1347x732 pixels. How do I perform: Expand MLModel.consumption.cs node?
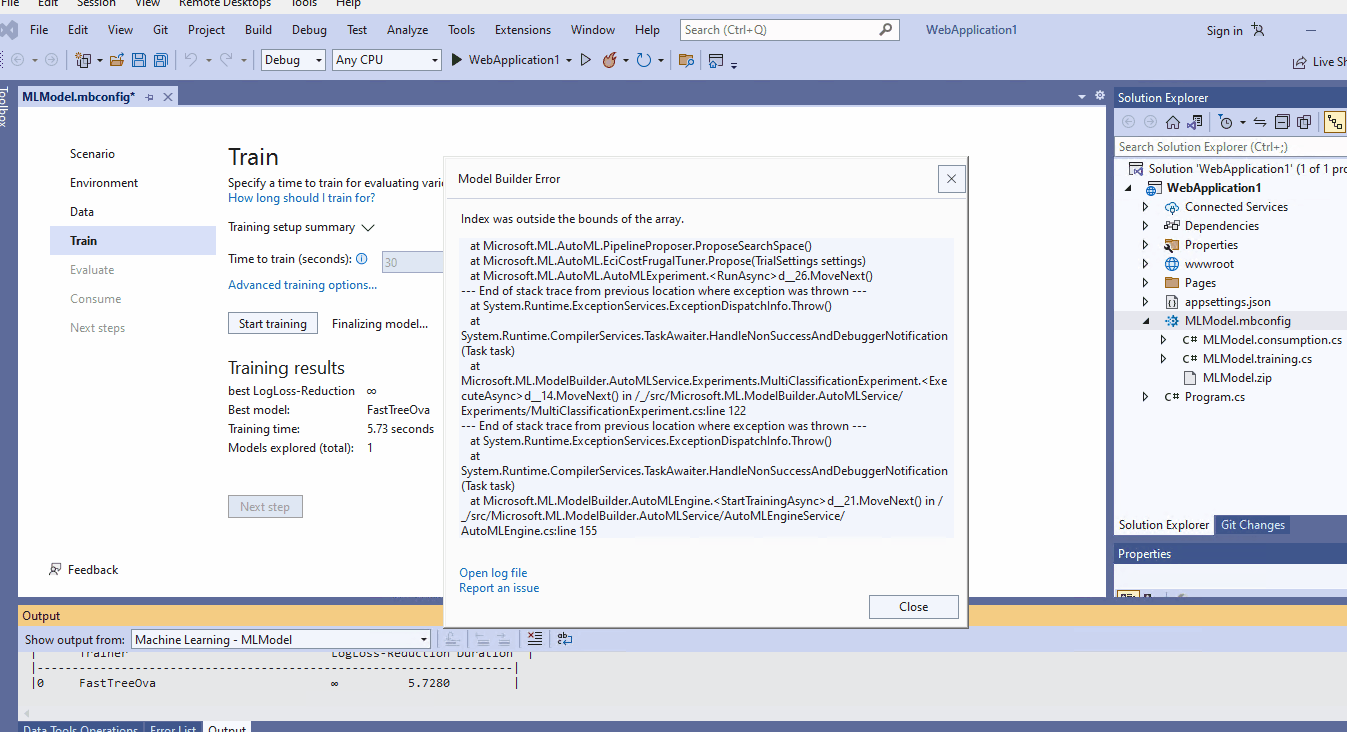pyautogui.click(x=1163, y=340)
